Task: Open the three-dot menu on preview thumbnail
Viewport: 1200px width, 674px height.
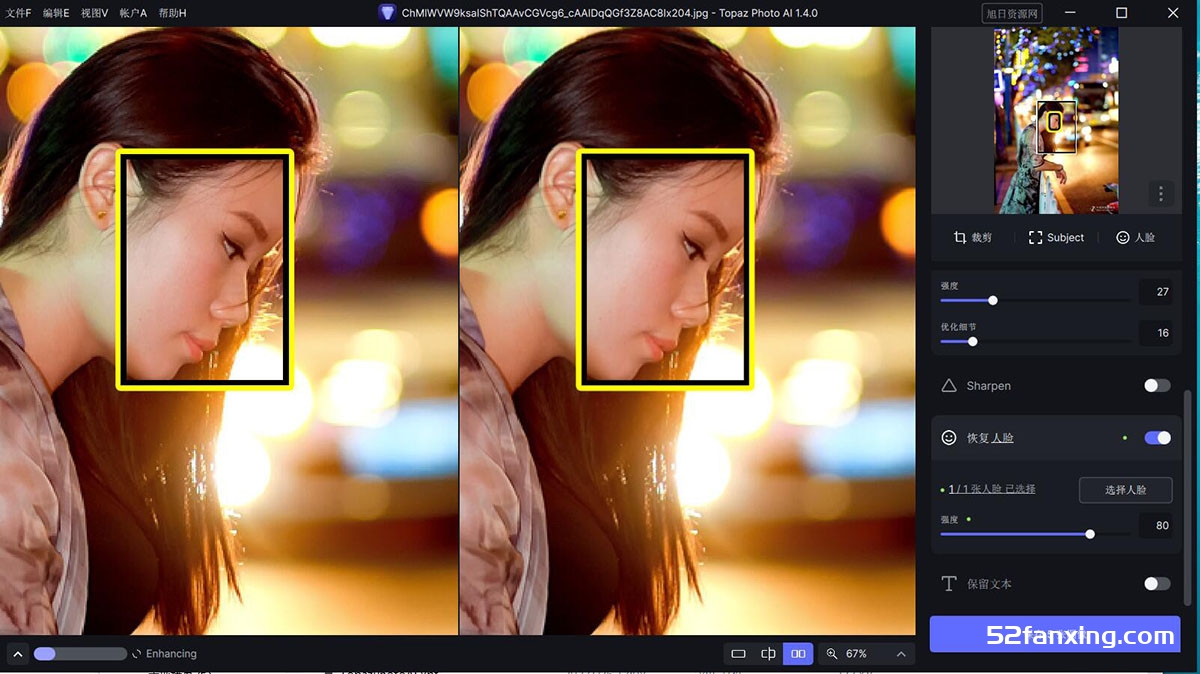Action: click(1160, 193)
